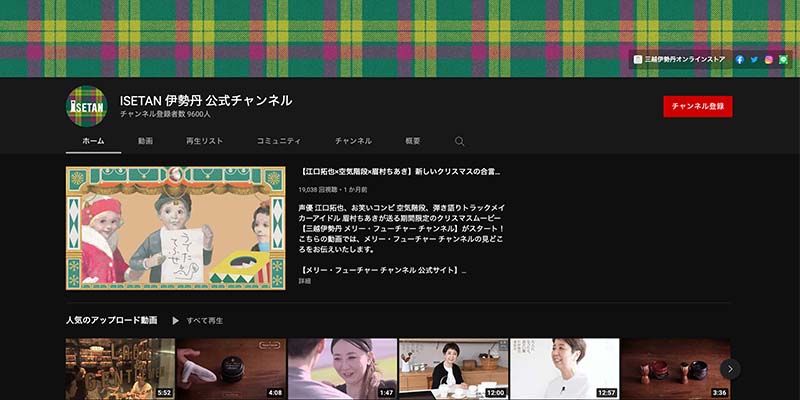
Task: Subscribe with the red チャンネル登録 button
Action: click(x=697, y=107)
